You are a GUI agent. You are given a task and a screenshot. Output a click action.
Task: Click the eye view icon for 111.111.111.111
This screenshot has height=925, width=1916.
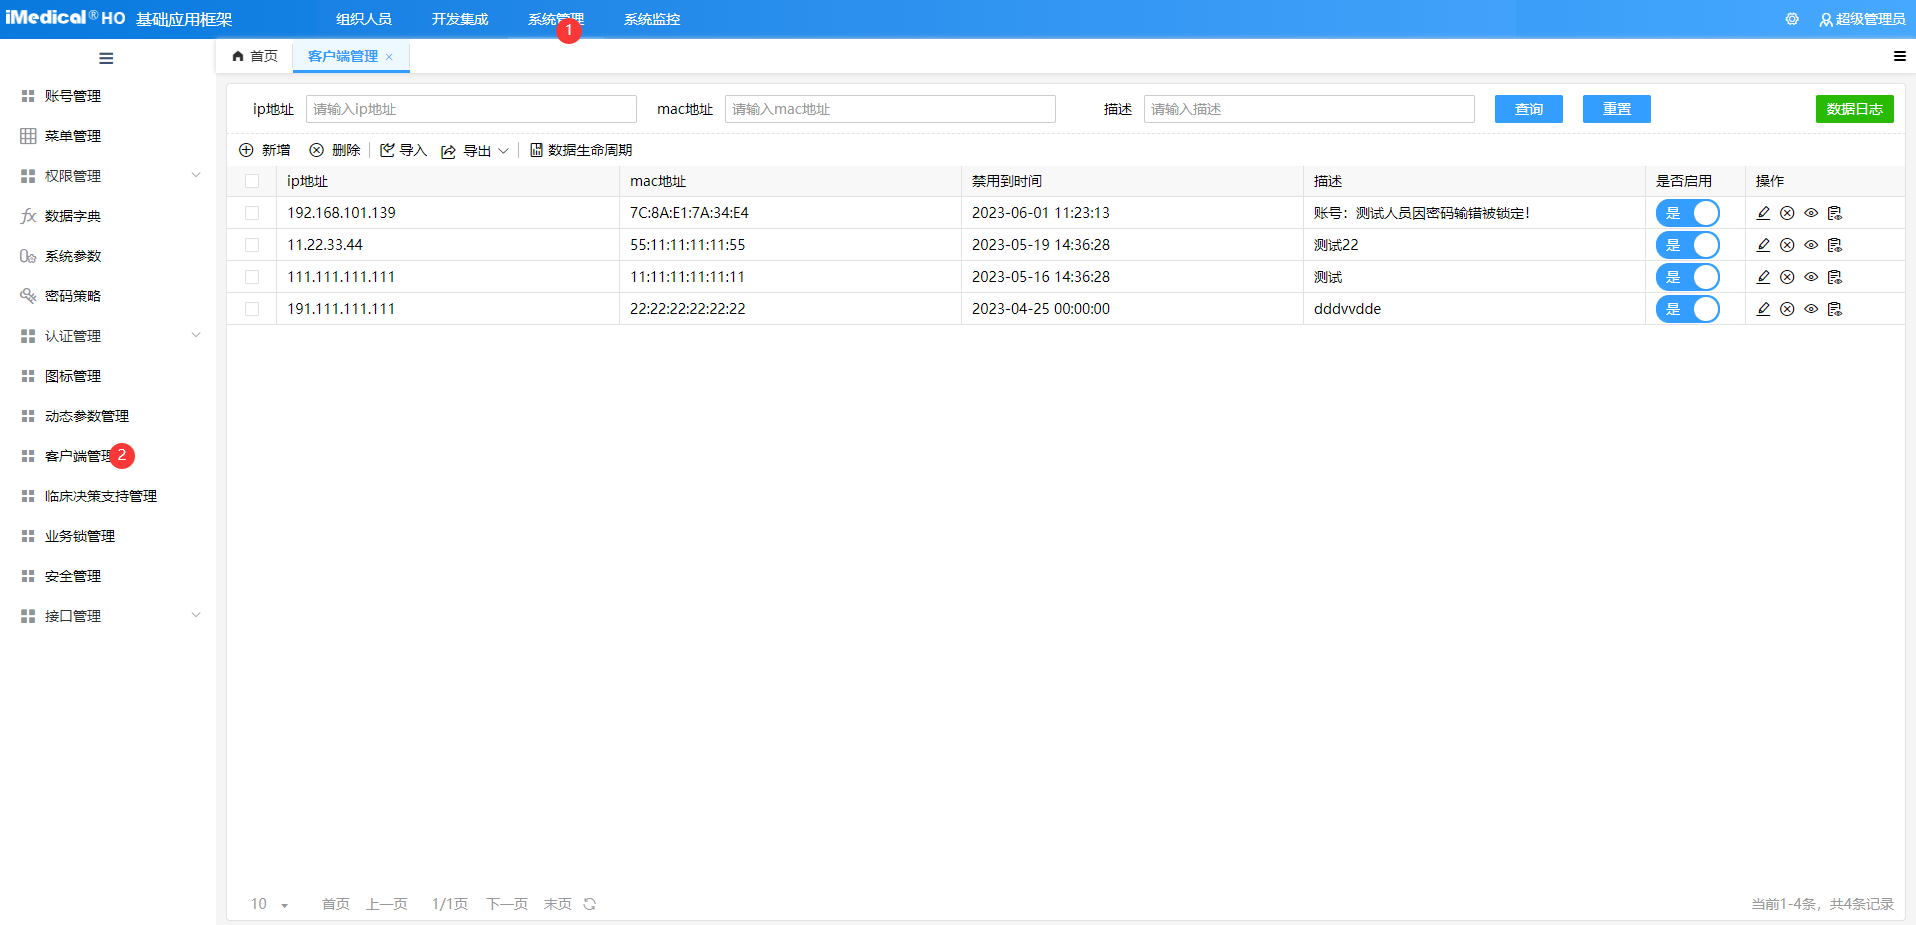click(x=1811, y=277)
